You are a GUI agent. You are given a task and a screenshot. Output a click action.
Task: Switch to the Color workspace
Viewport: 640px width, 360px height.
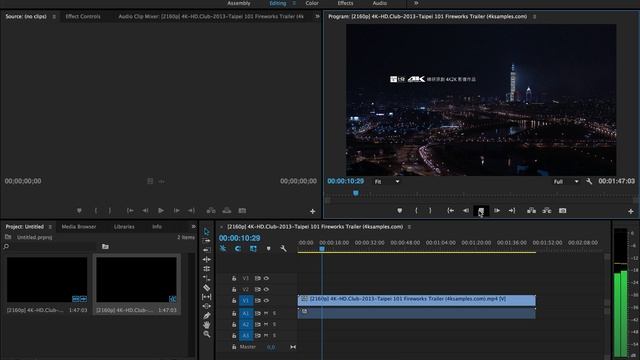click(x=312, y=3)
